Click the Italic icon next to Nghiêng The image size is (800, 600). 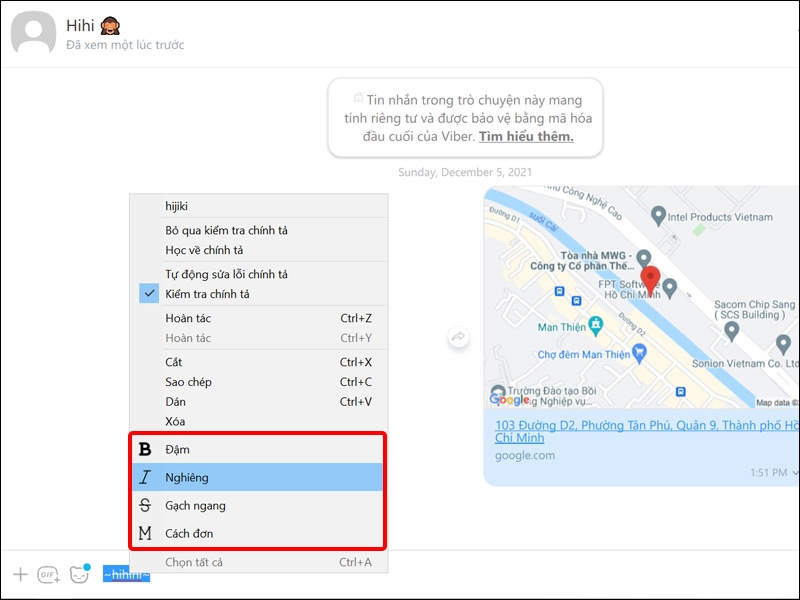pos(145,477)
